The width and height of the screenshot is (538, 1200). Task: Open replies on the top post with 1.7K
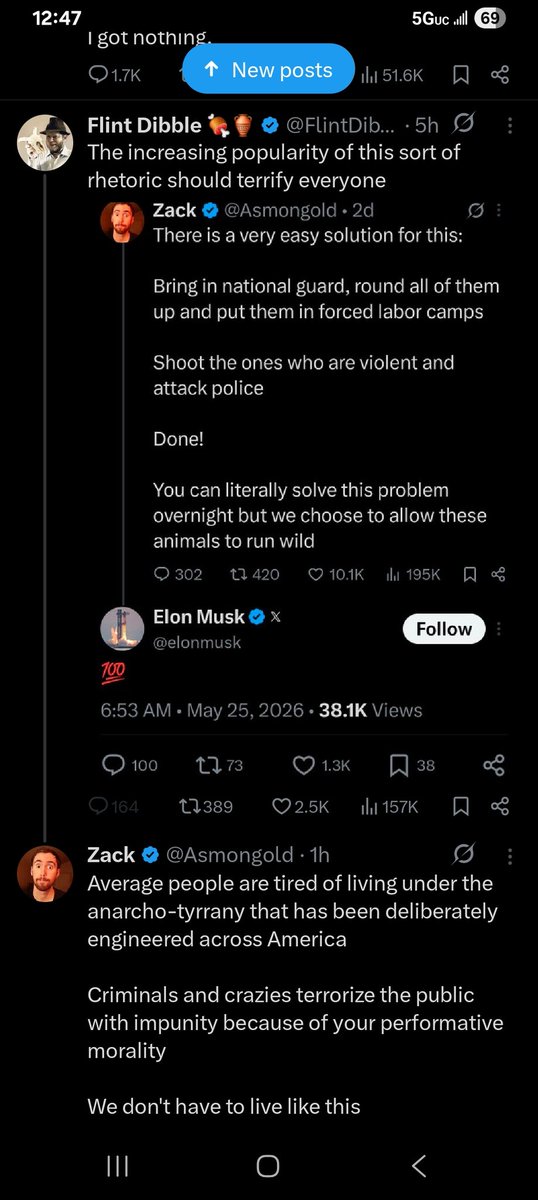(114, 74)
